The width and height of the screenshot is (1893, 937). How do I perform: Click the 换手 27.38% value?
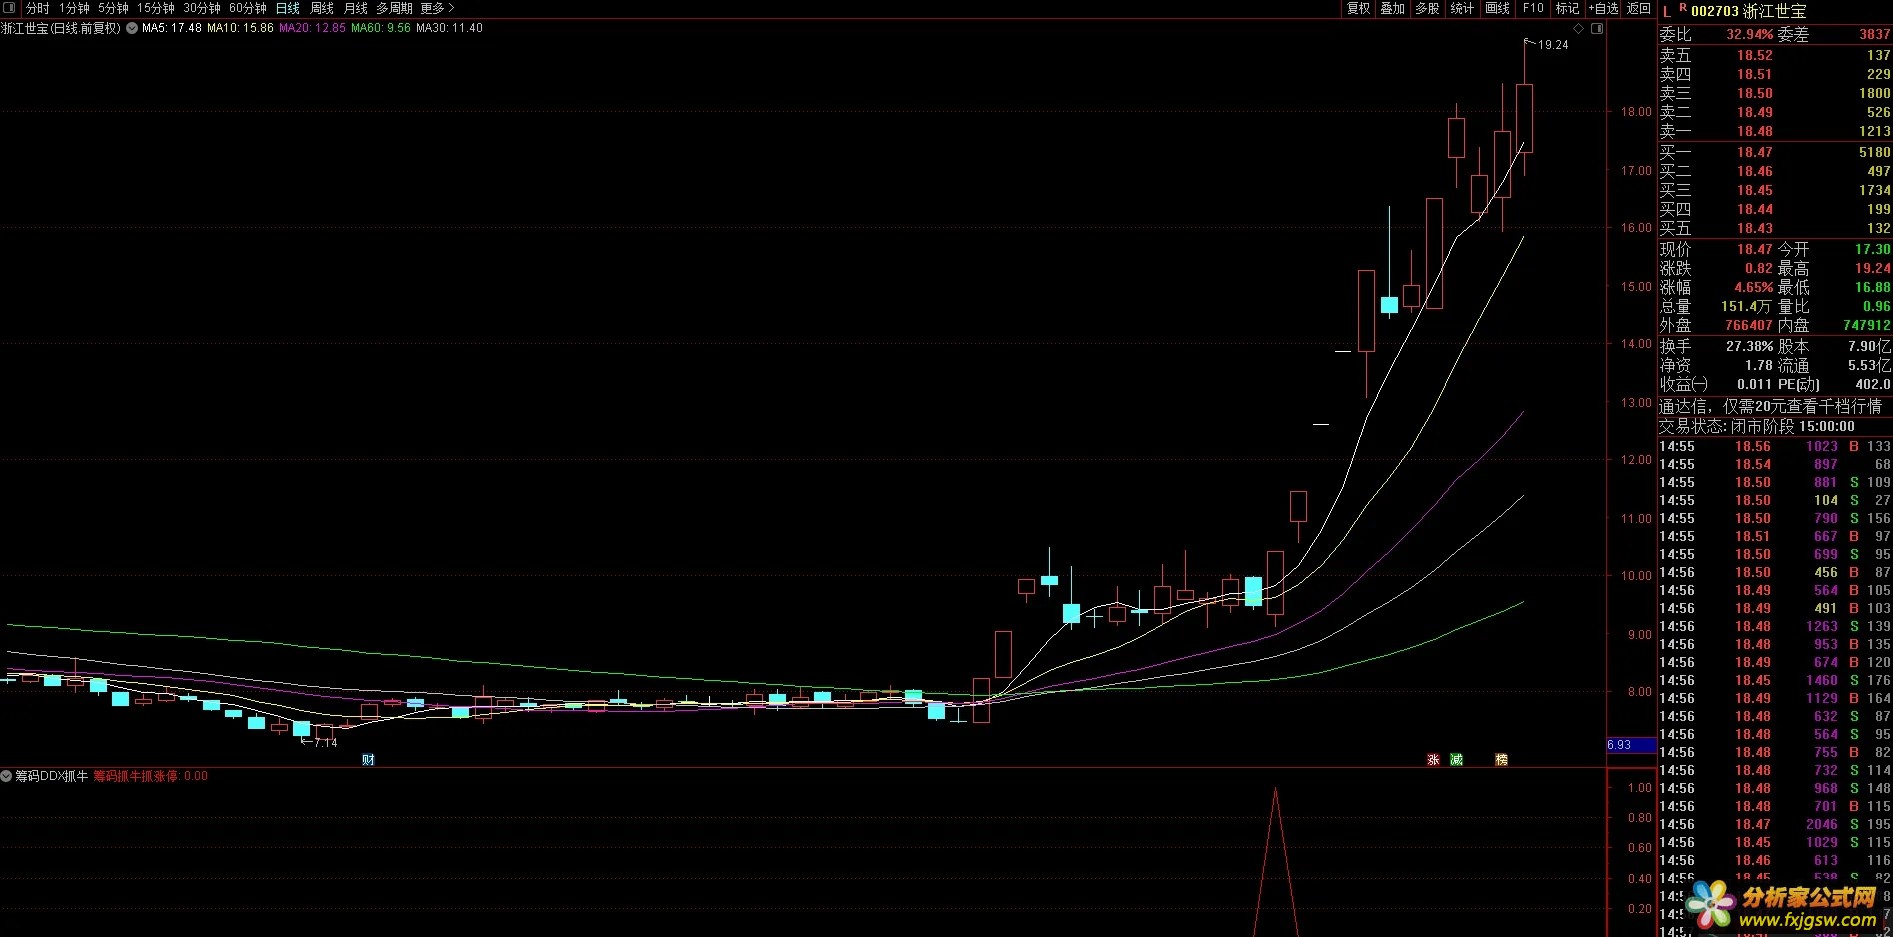click(x=1749, y=347)
